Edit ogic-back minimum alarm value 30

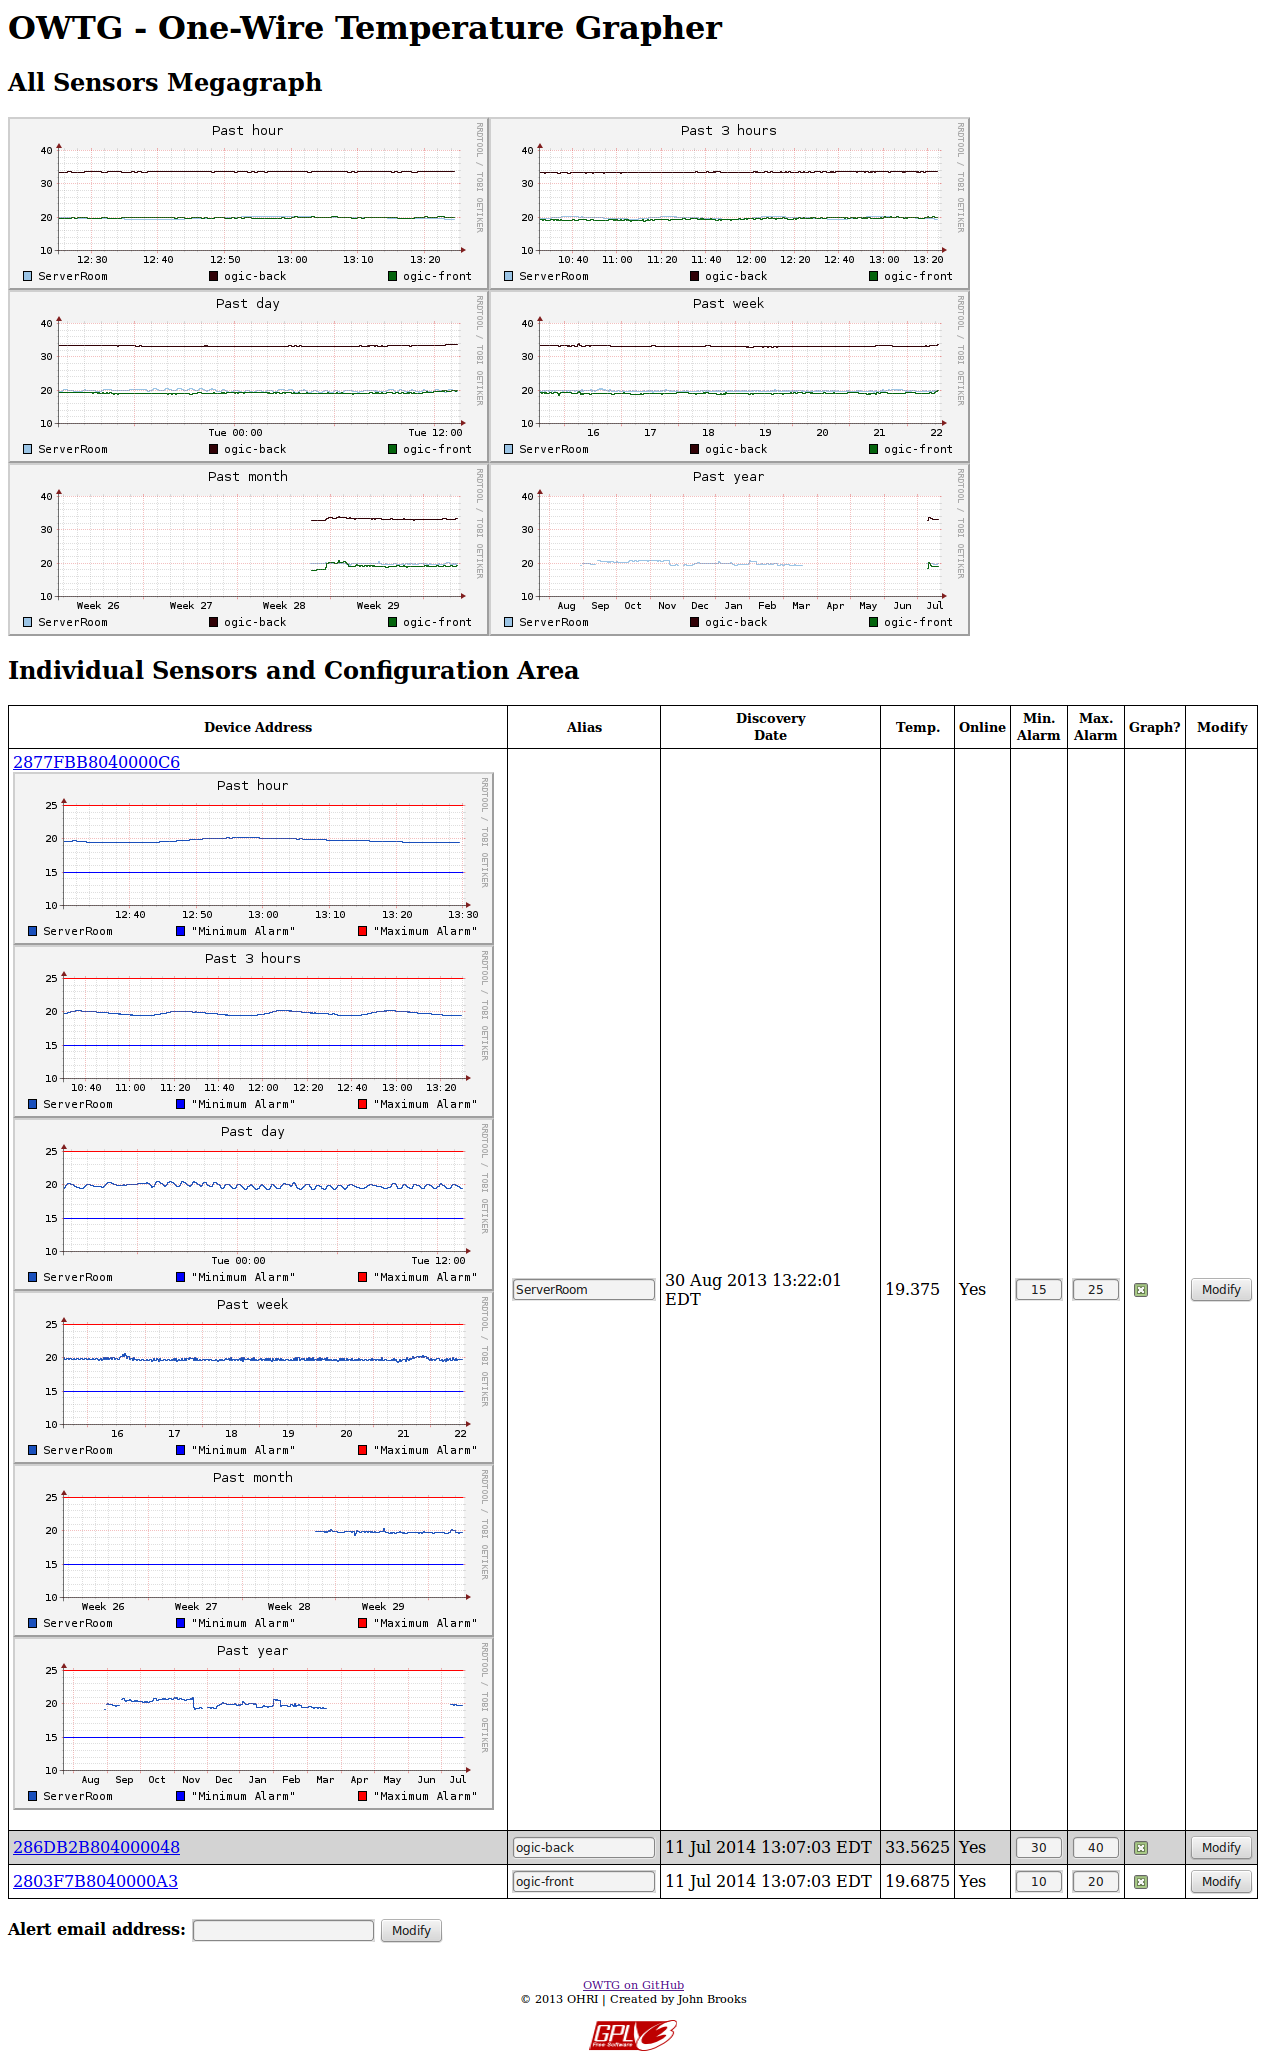(x=1039, y=1848)
